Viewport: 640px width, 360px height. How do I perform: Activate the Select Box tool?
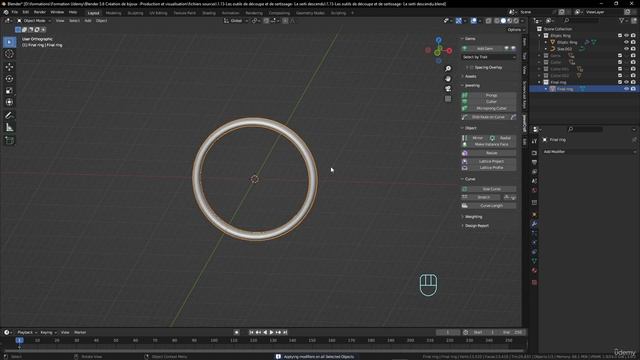click(9, 42)
